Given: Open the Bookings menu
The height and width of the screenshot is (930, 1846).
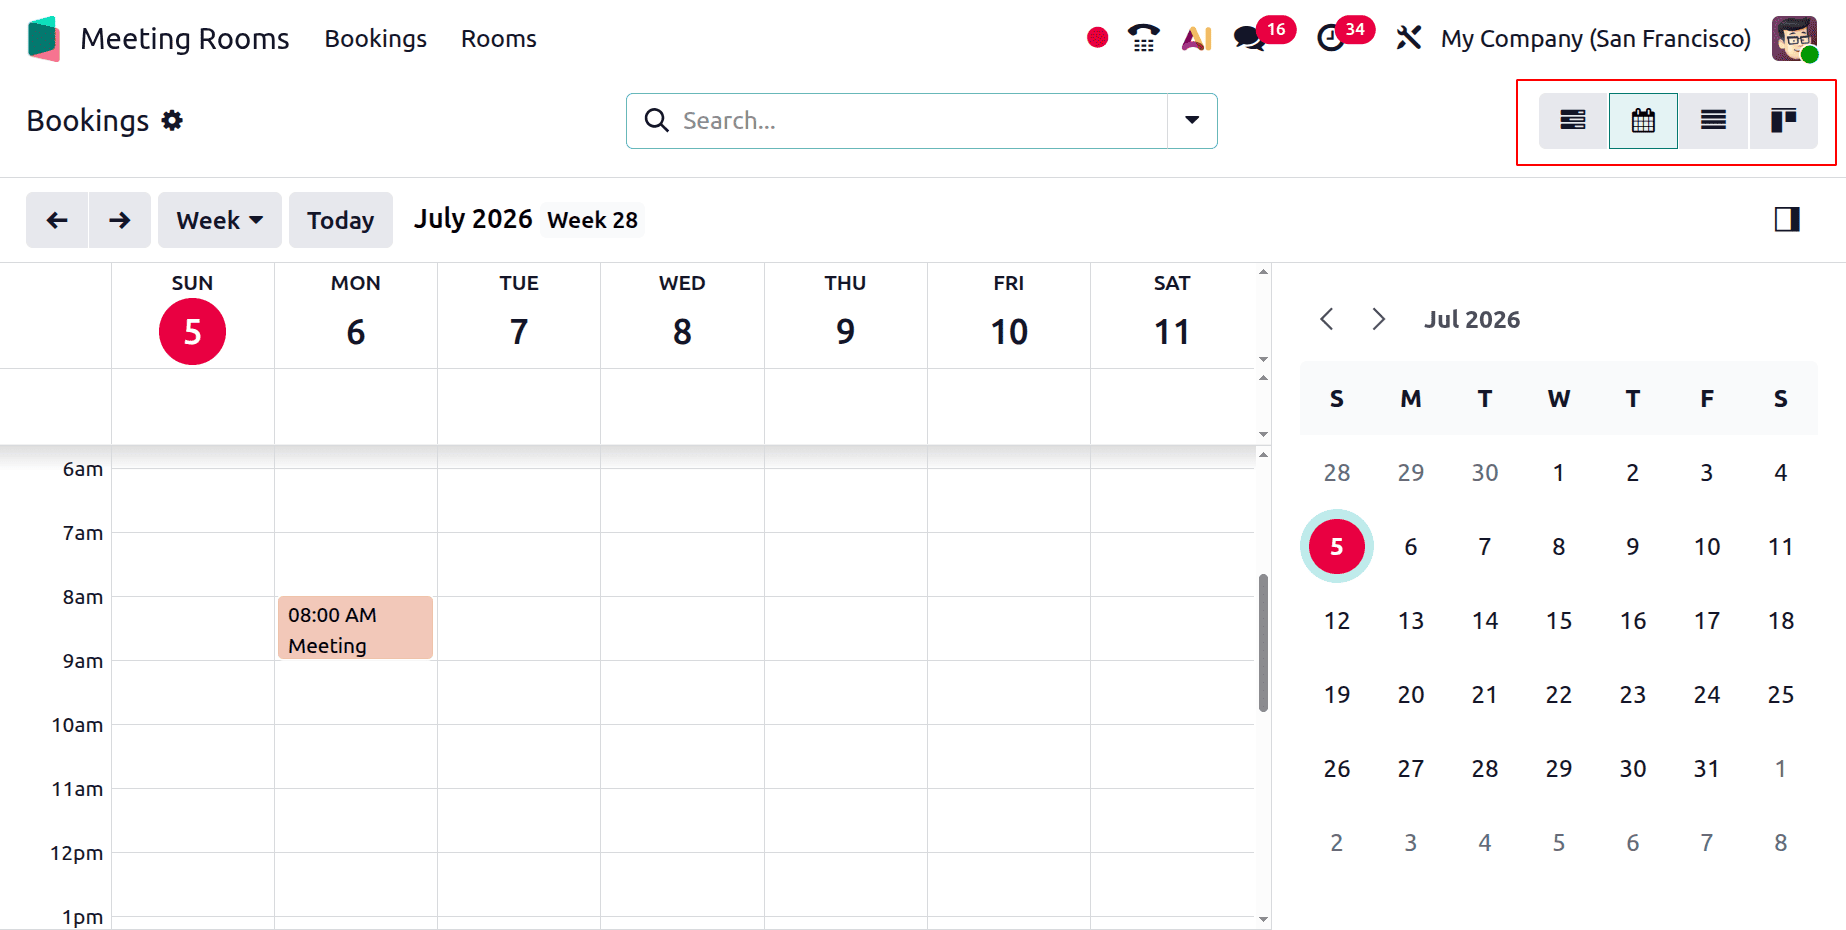Looking at the screenshot, I should 376,38.
